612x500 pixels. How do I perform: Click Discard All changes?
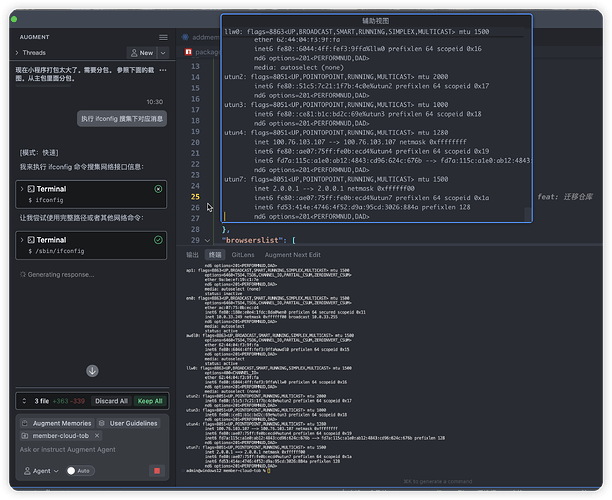pyautogui.click(x=112, y=401)
